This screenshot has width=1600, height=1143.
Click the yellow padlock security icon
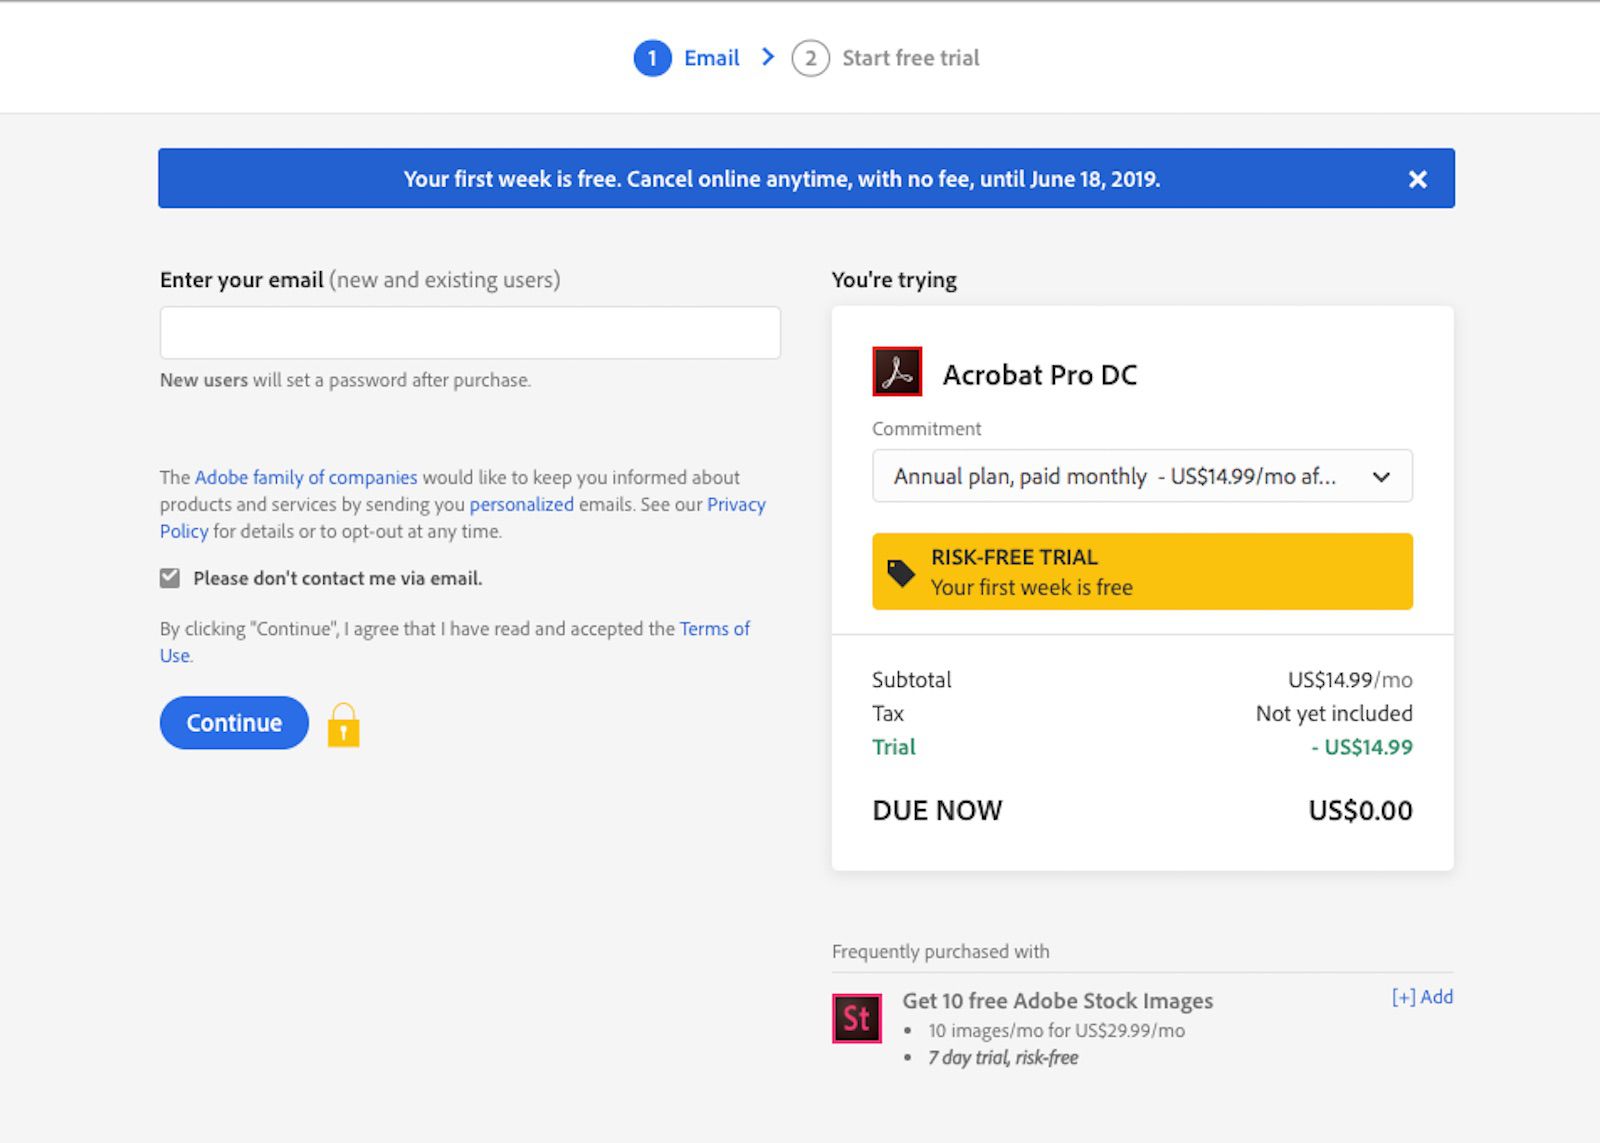tap(343, 725)
